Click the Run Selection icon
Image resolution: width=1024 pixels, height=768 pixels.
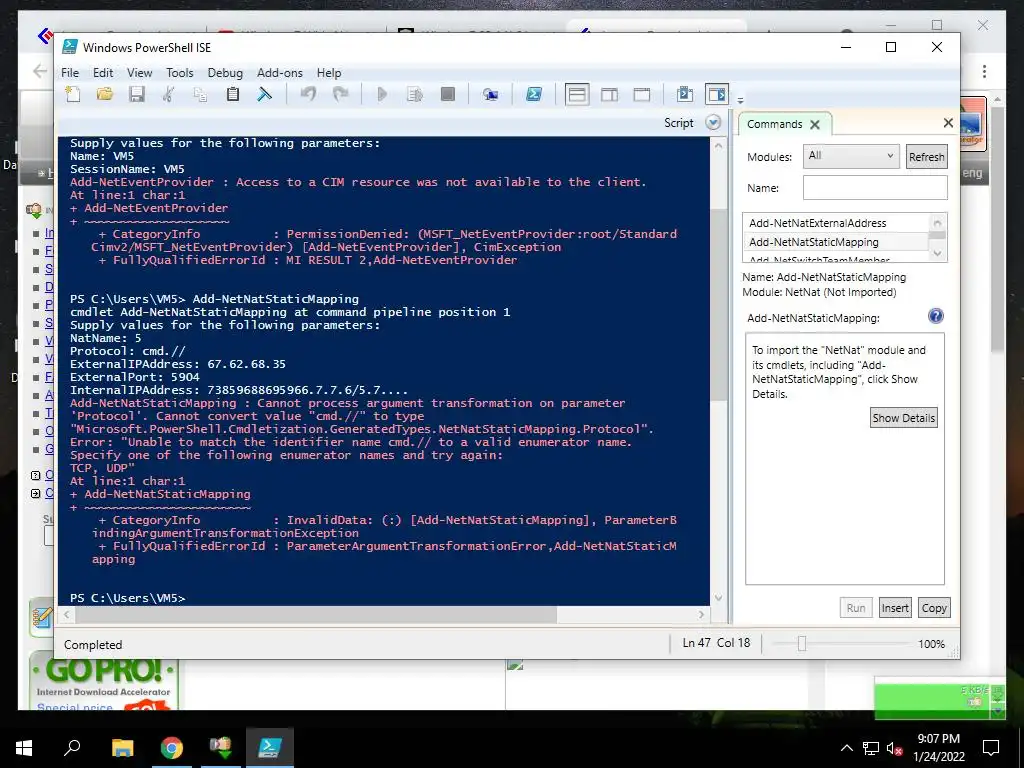pyautogui.click(x=415, y=94)
